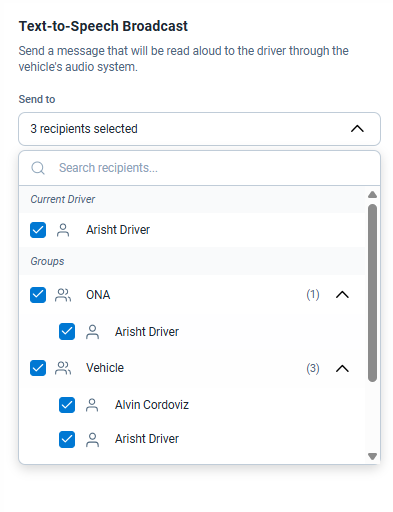Click the Alvin Cordoviz name
This screenshot has height=512, width=393.
pos(152,405)
